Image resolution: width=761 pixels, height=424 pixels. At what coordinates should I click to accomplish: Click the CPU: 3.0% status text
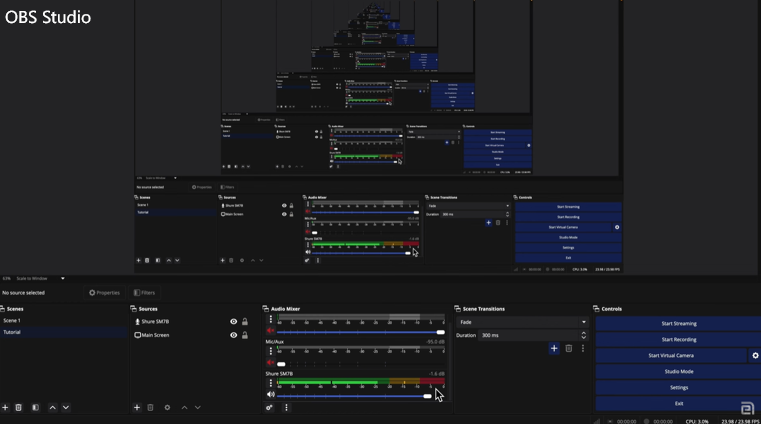coord(697,422)
